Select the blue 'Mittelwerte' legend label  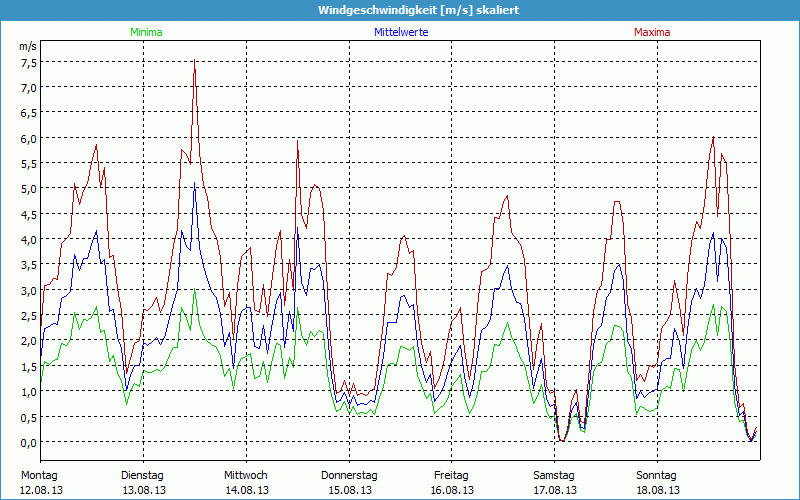click(x=401, y=32)
